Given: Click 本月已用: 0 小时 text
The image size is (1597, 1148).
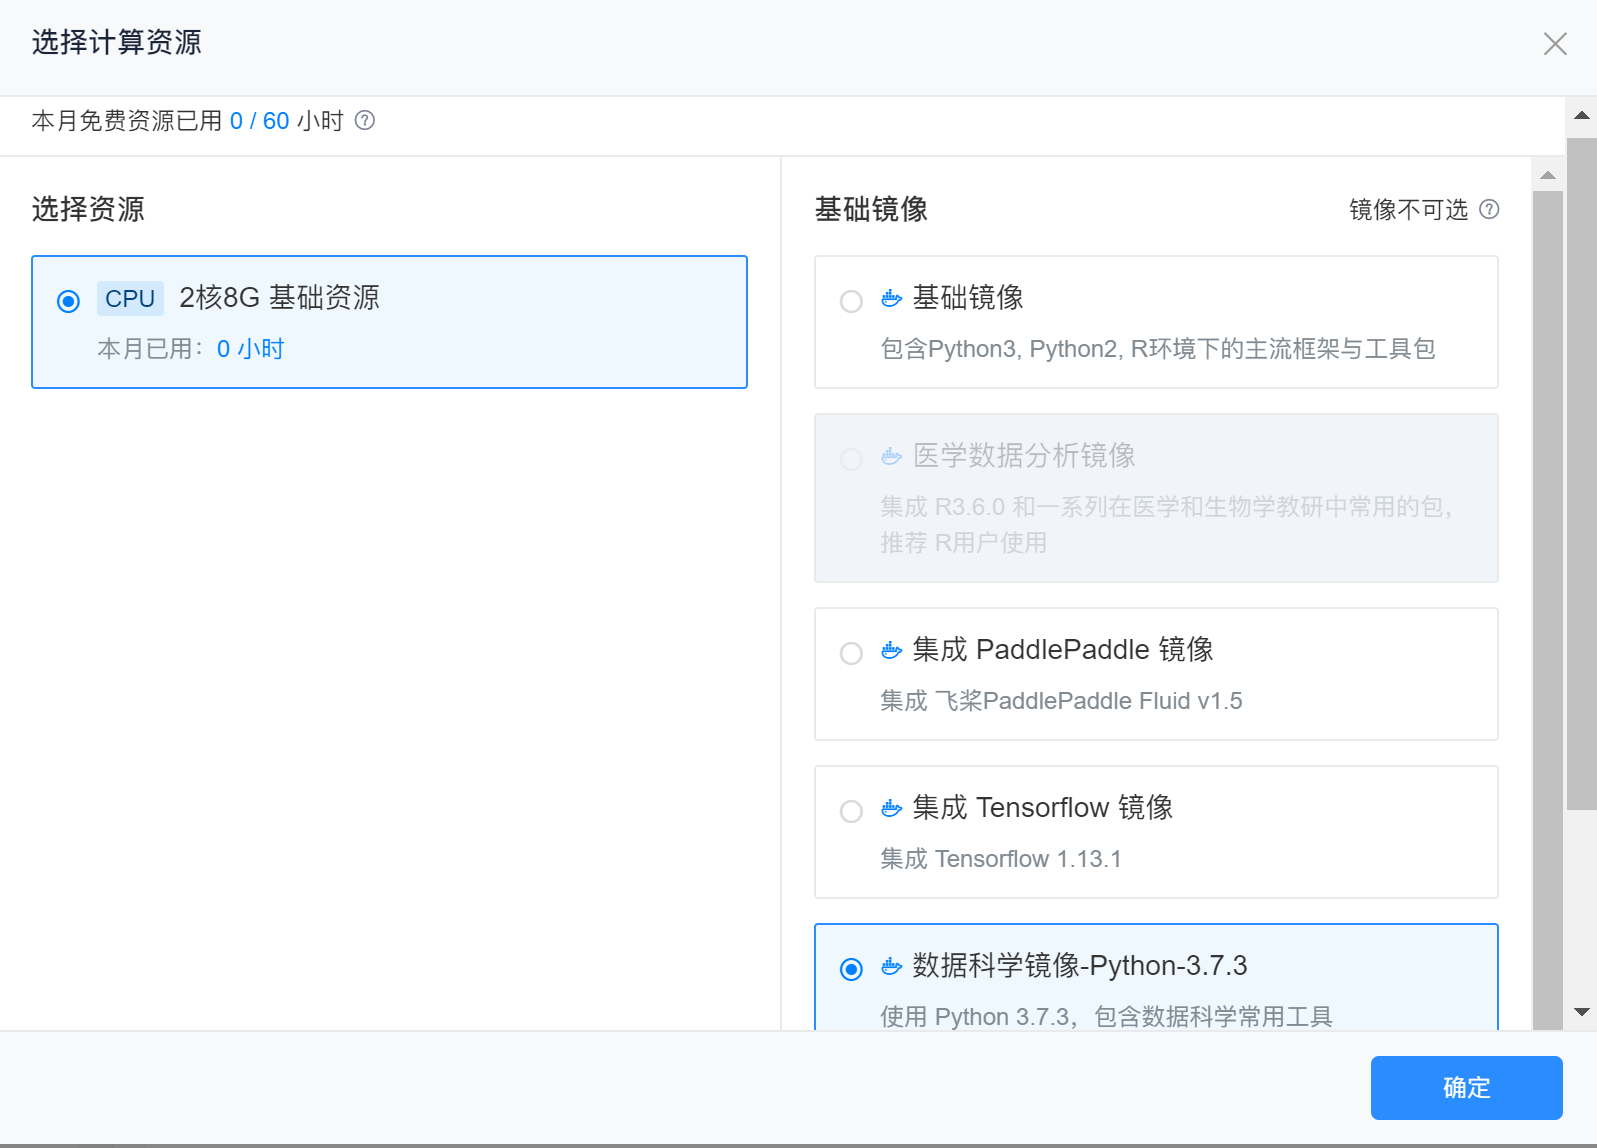Looking at the screenshot, I should click(x=191, y=349).
